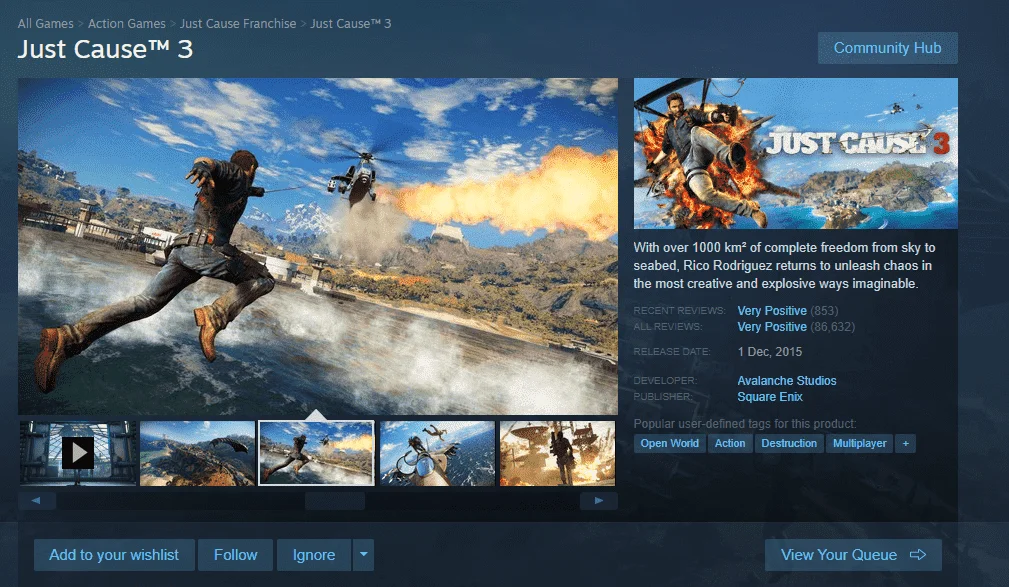
Task: Select the helicopter flame screenshot thumbnail
Action: 316,453
